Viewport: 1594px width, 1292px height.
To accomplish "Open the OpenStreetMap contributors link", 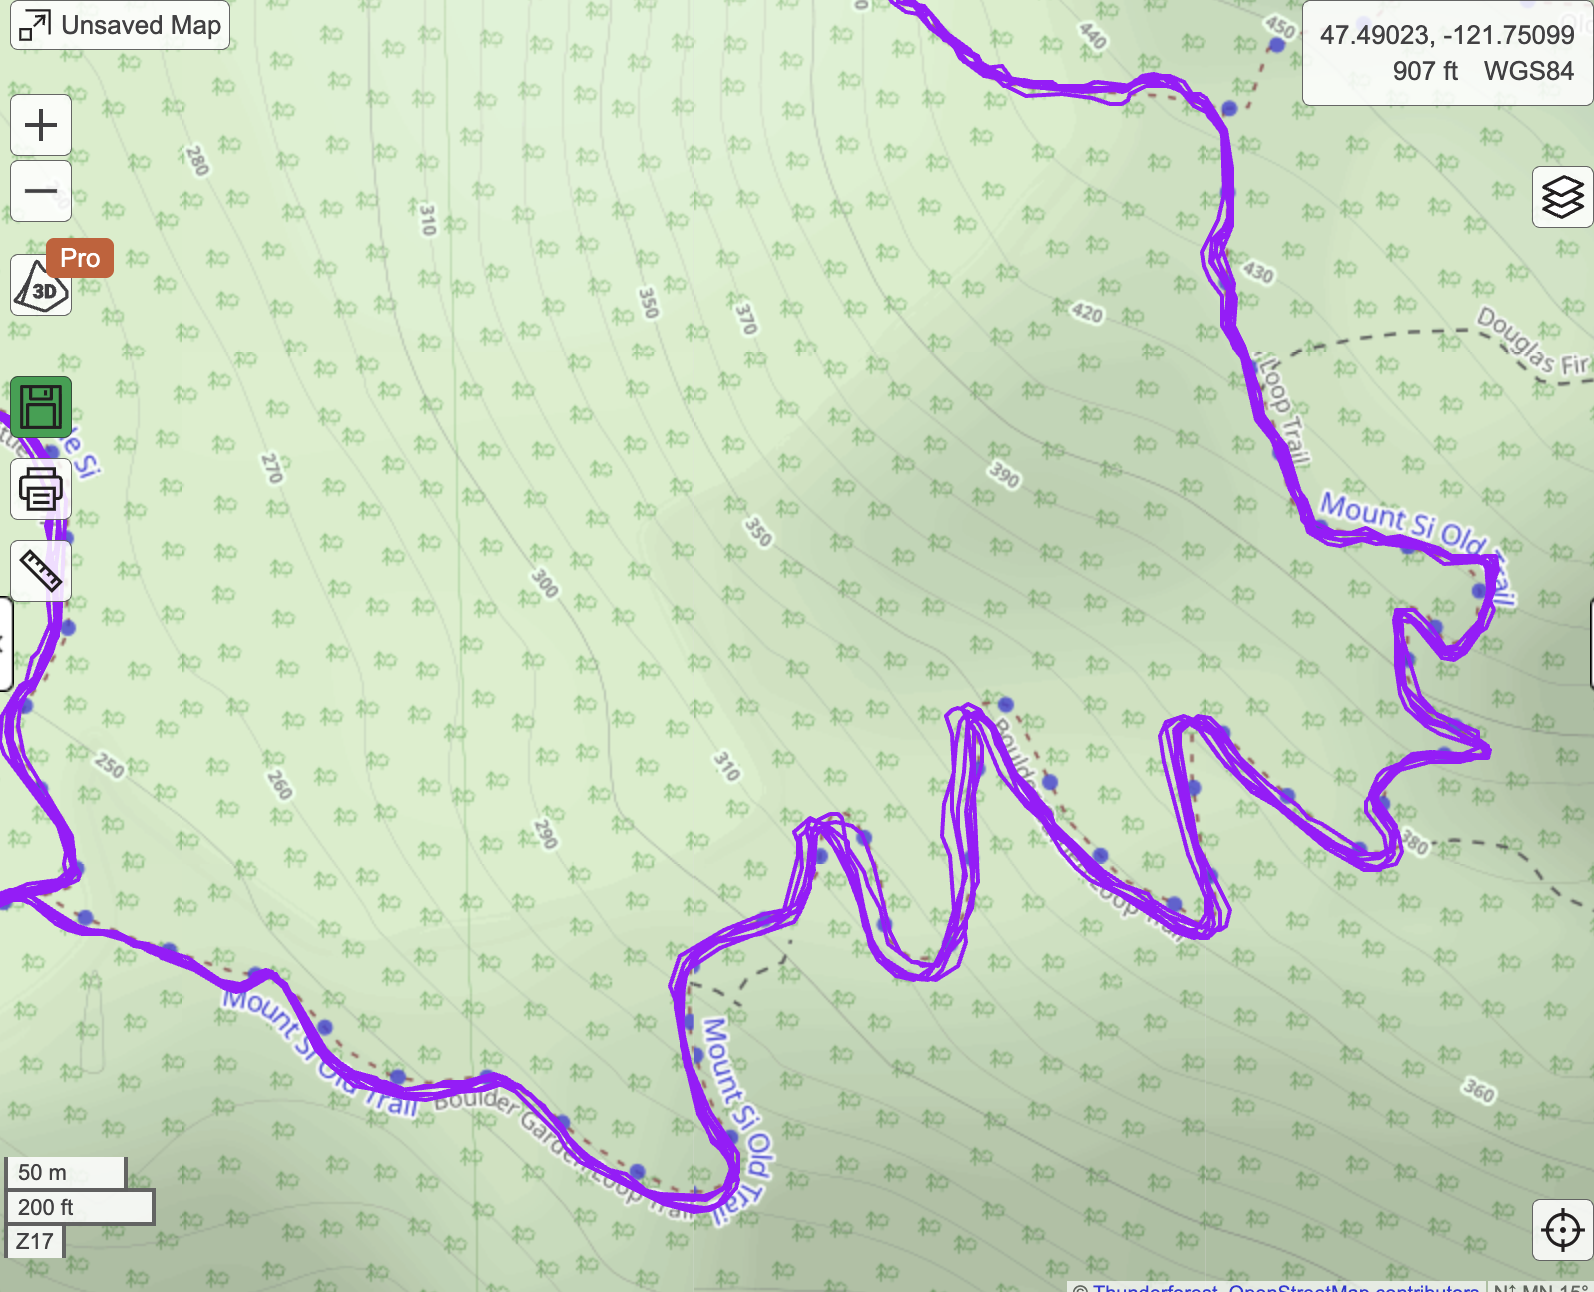I will pos(1353,1287).
